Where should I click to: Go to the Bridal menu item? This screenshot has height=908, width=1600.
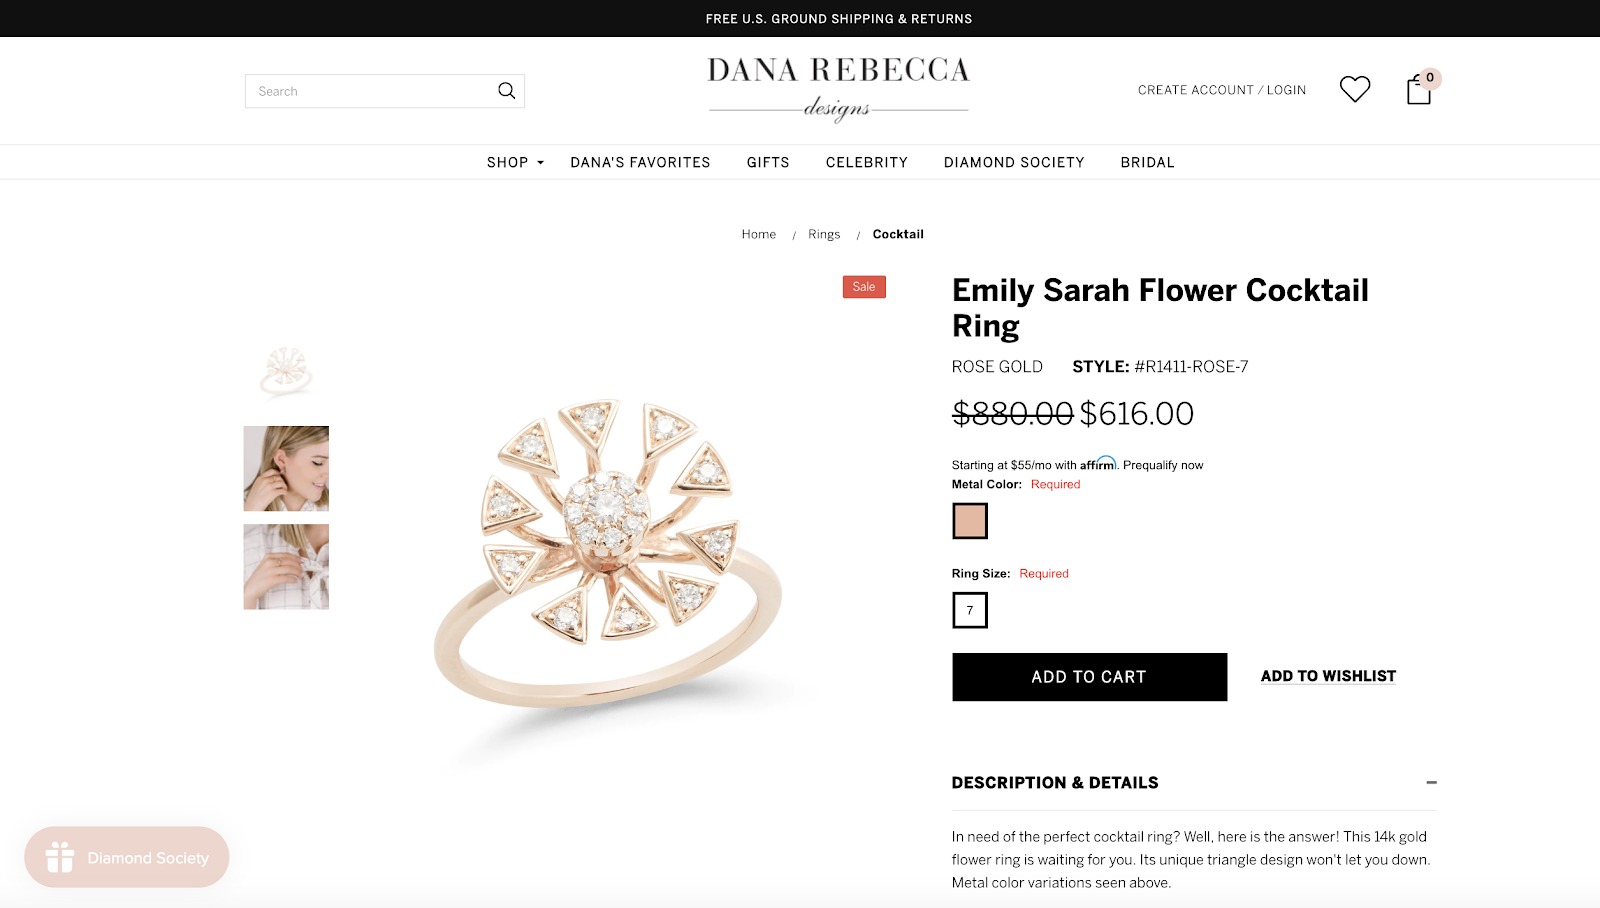[1147, 162]
